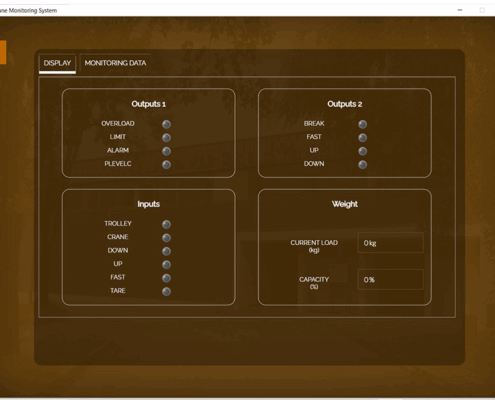
Task: Click the CURRENT LOAD value field
Action: [x=390, y=243]
